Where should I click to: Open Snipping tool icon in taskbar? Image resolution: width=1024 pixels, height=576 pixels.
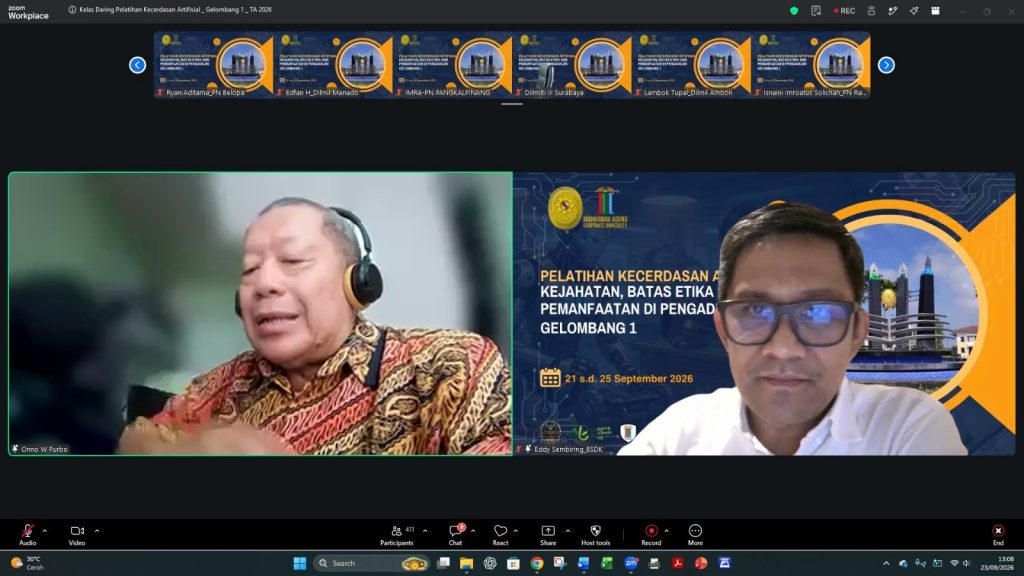560,563
